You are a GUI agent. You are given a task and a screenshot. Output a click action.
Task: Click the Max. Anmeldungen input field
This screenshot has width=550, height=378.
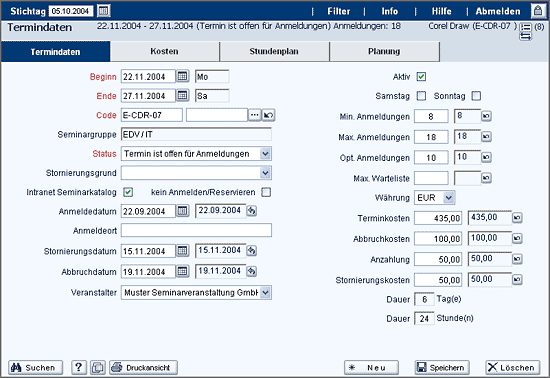[431, 137]
